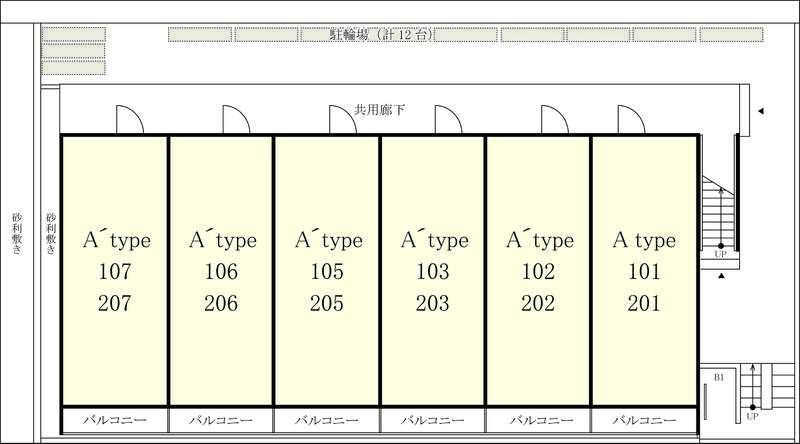This screenshot has width=800, height=444.
Task: Click the upward entrance arrow below stairs
Action: (721, 276)
